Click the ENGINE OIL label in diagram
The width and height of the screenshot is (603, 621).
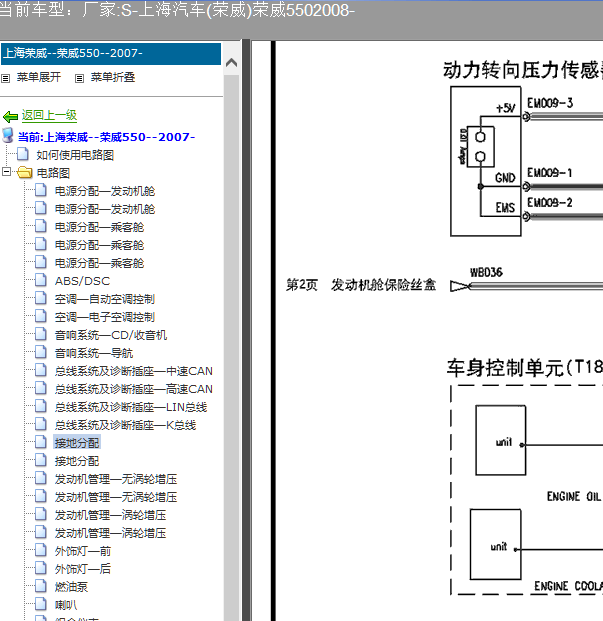point(574,497)
